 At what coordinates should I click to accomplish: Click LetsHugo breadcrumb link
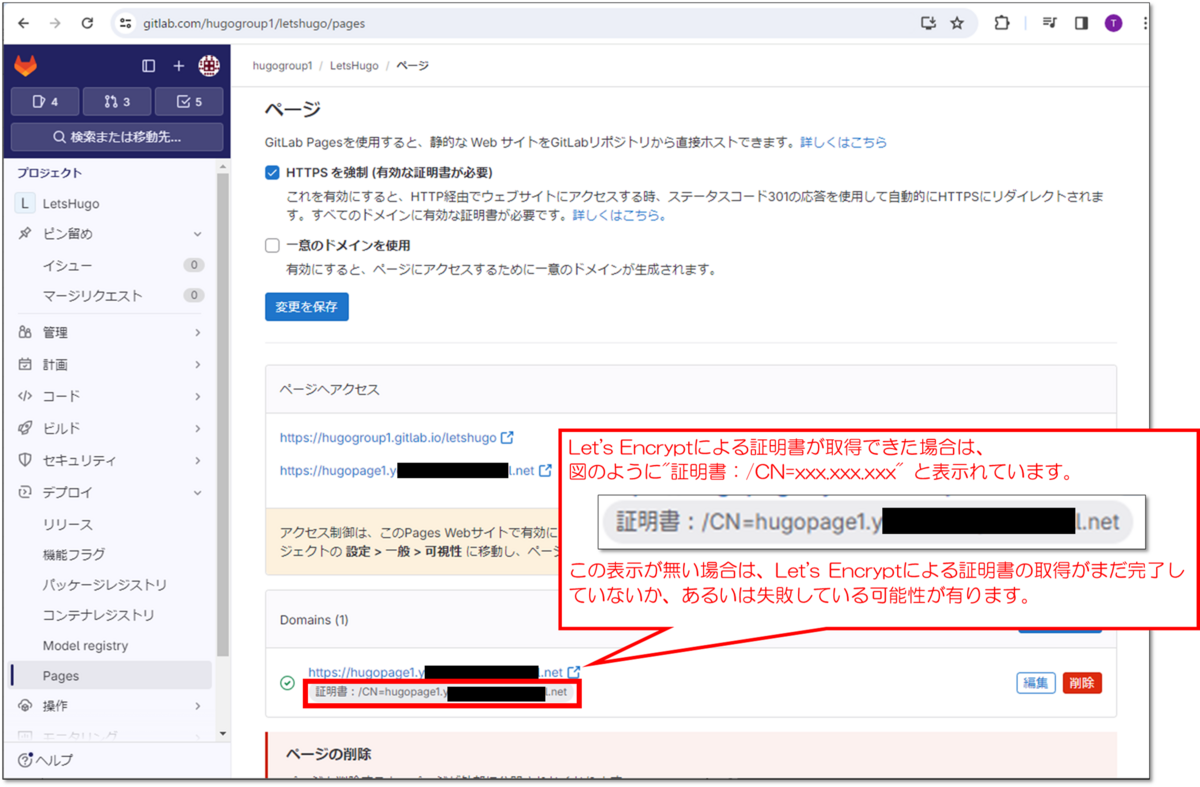click(x=354, y=66)
